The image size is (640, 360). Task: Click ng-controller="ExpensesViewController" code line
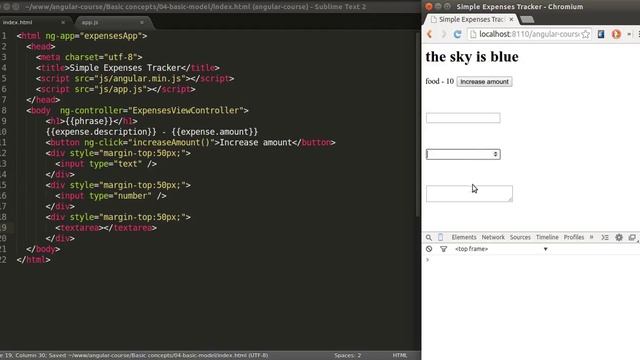coord(137,110)
